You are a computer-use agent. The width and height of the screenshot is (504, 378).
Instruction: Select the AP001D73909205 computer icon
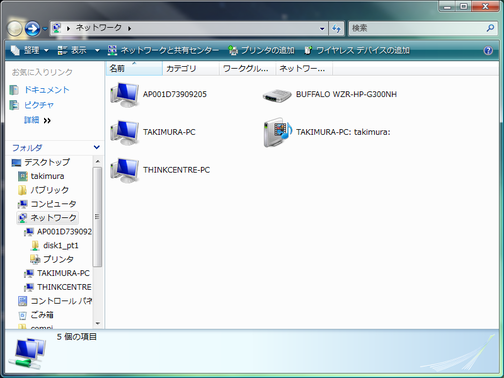(x=125, y=95)
